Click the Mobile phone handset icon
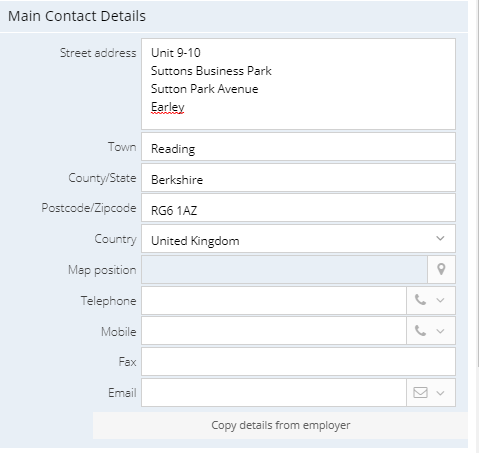The image size is (479, 453). 420,331
